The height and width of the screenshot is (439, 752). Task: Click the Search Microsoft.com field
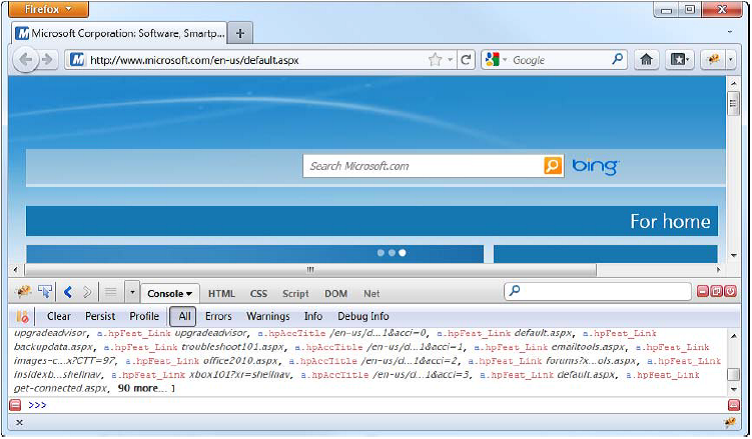coord(424,166)
